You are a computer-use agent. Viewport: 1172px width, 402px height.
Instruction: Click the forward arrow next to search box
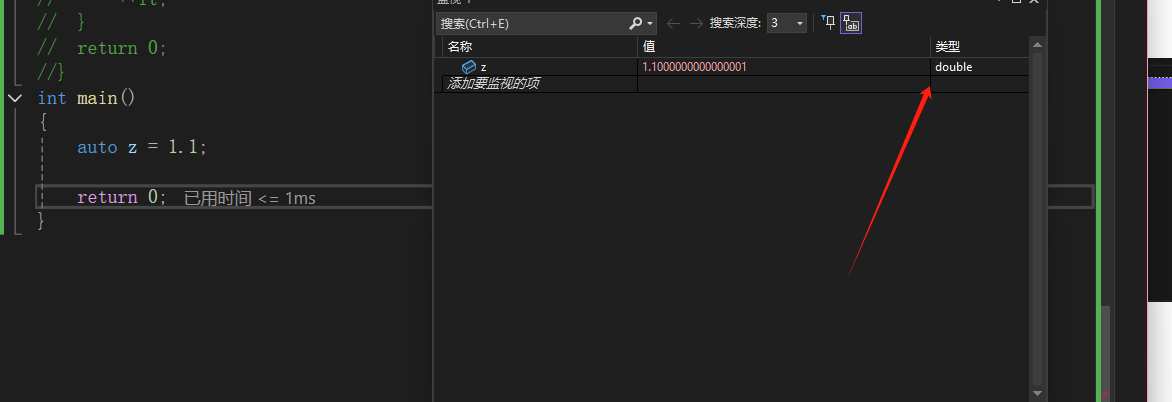pos(696,23)
